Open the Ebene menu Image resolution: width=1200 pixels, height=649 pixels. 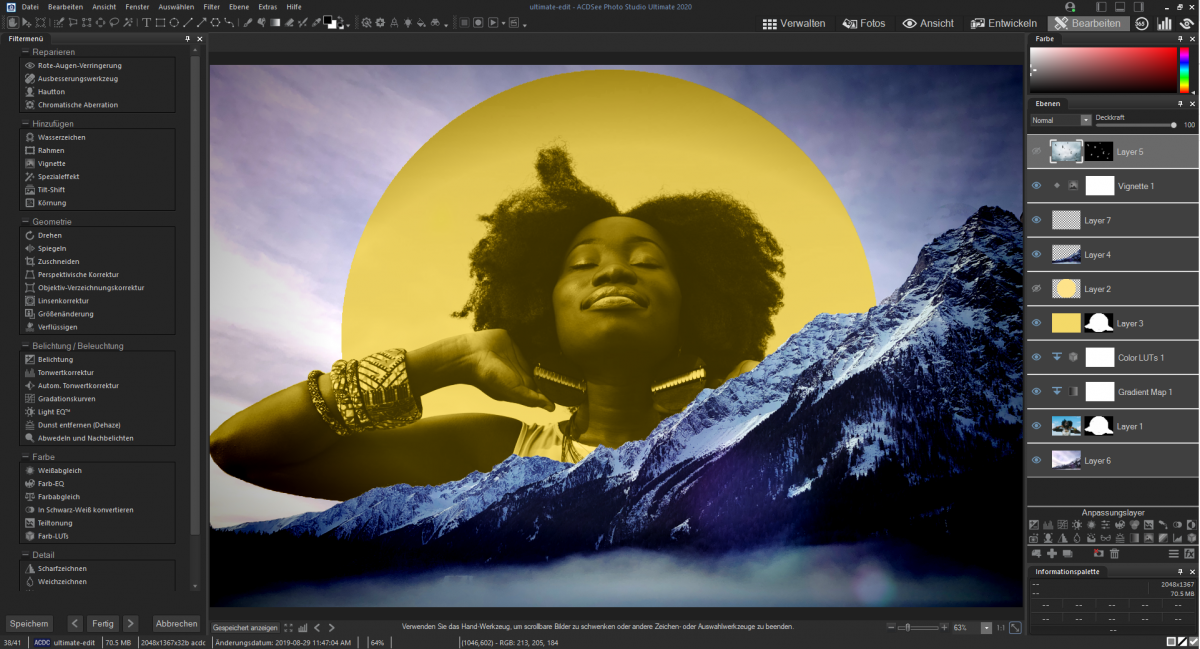[x=238, y=7]
